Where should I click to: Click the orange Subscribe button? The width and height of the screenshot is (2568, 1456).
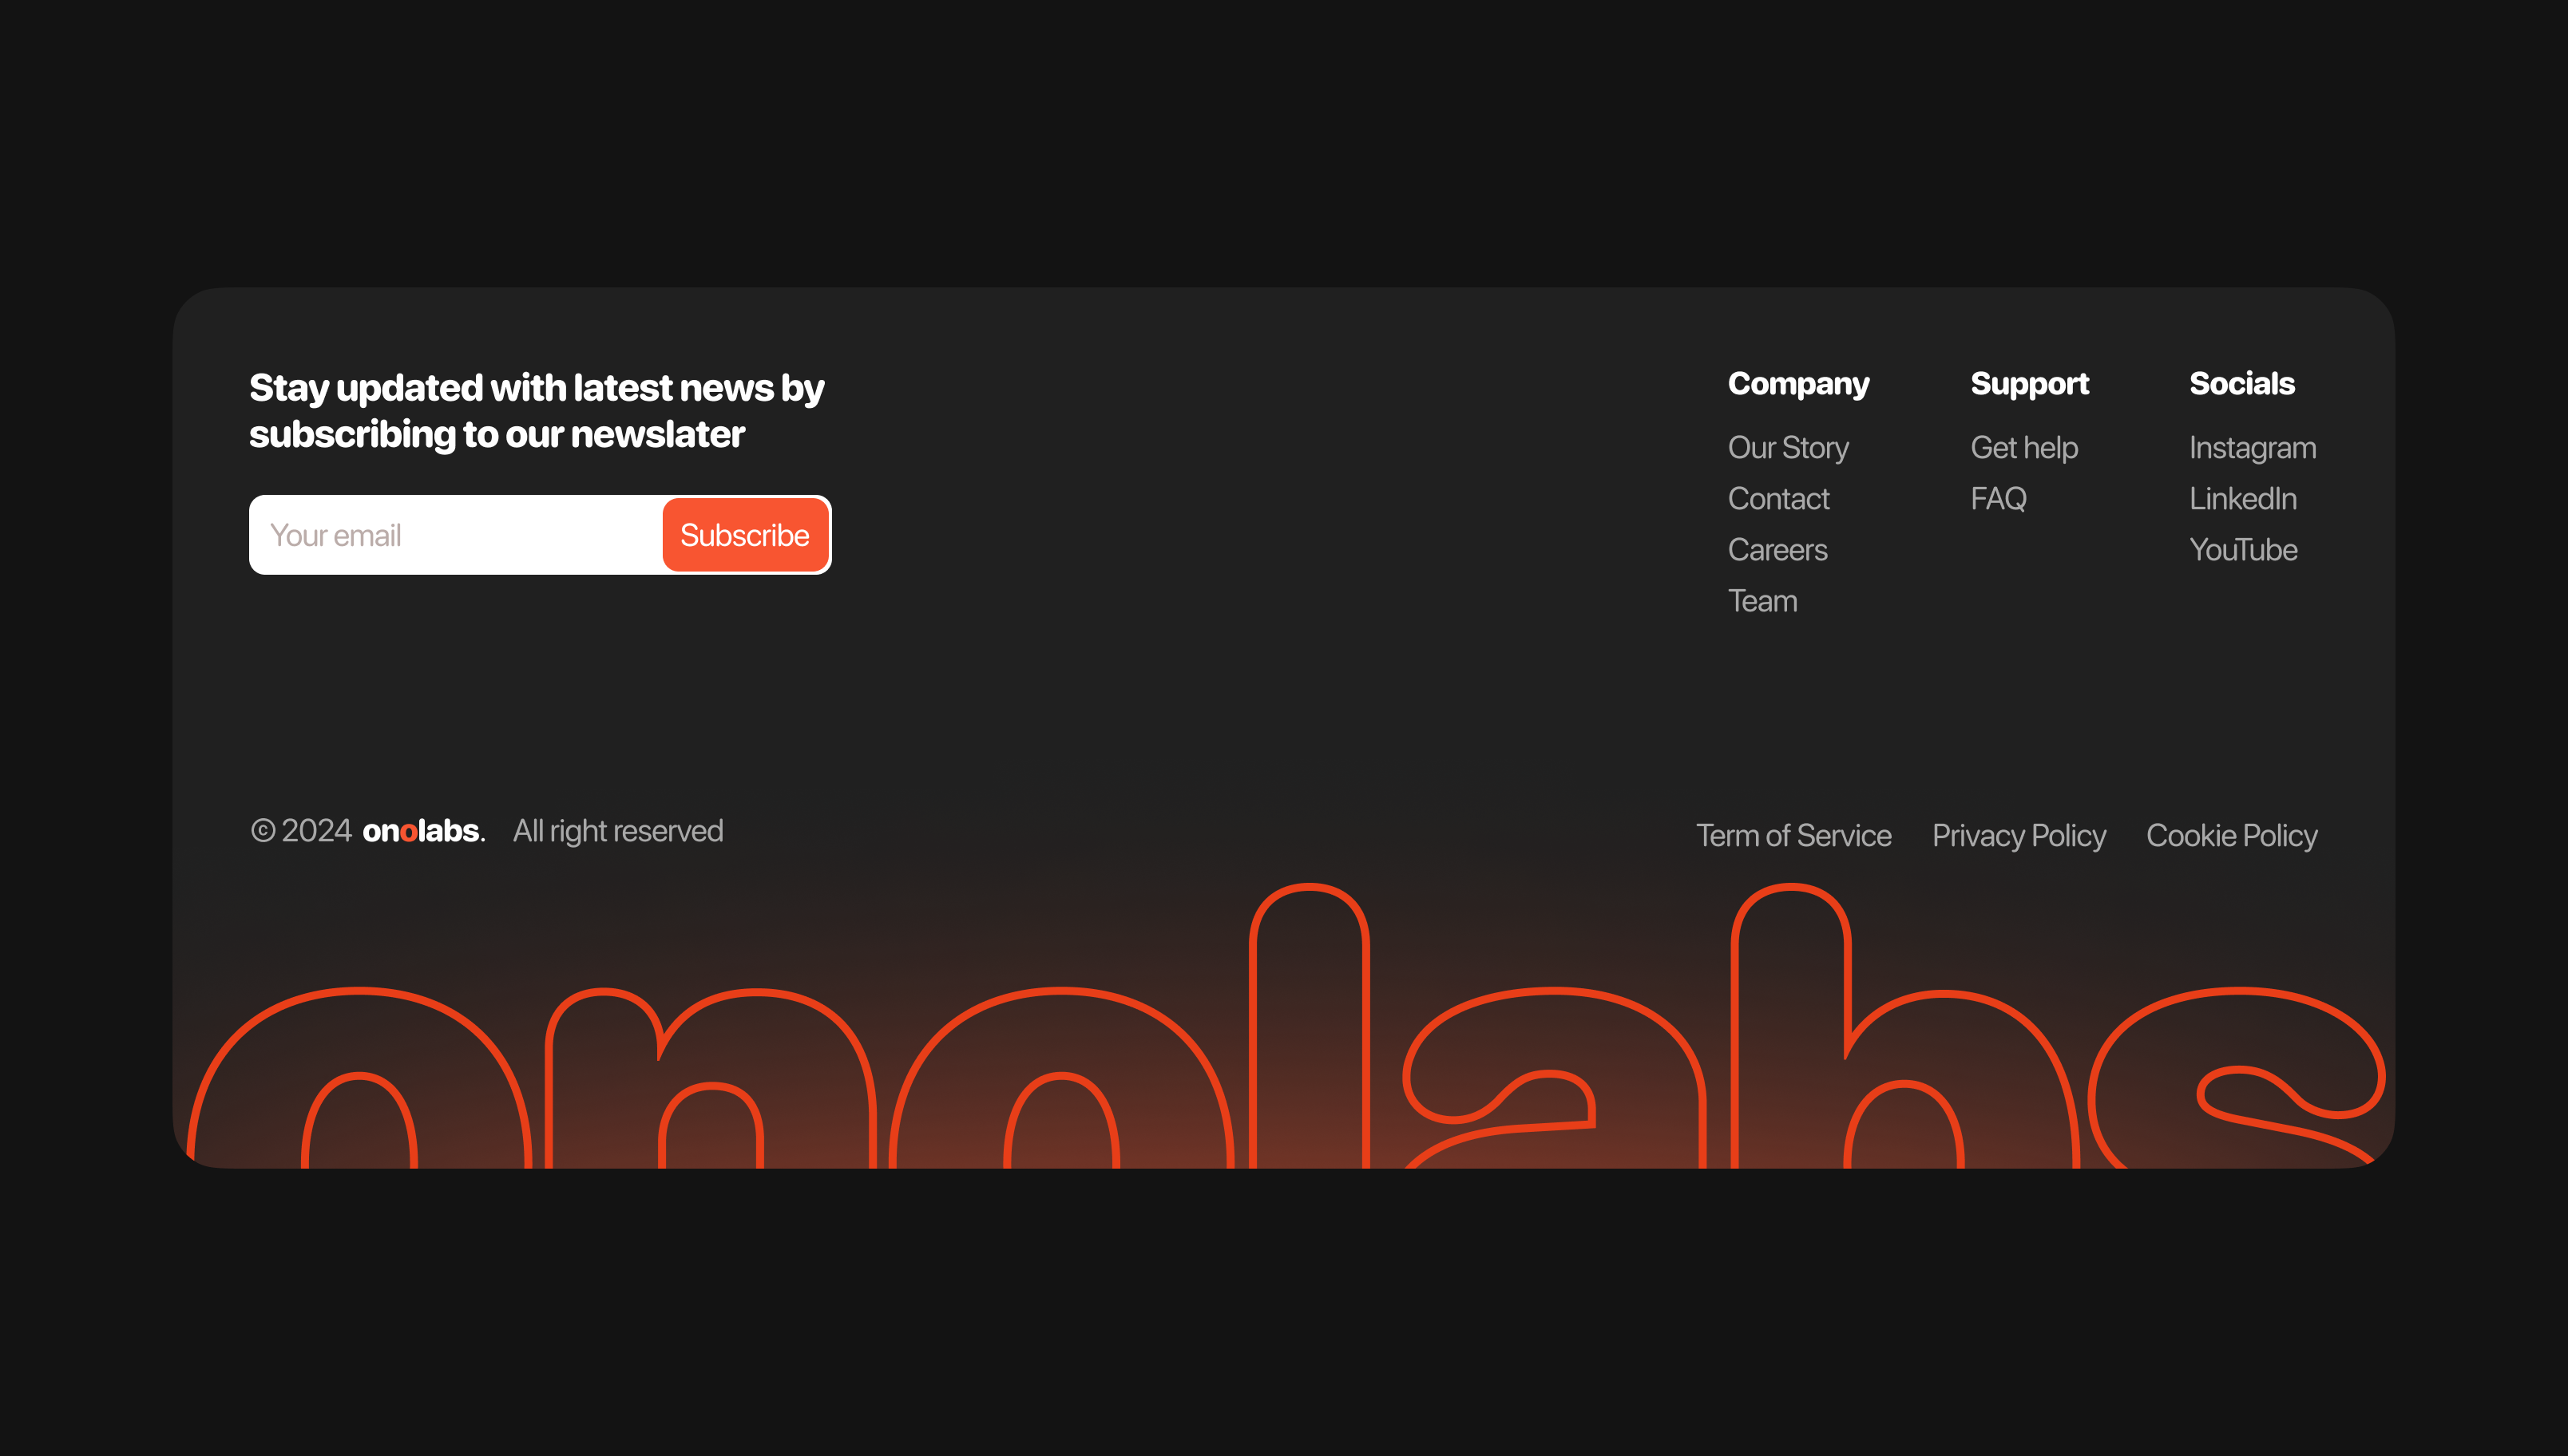(x=745, y=535)
